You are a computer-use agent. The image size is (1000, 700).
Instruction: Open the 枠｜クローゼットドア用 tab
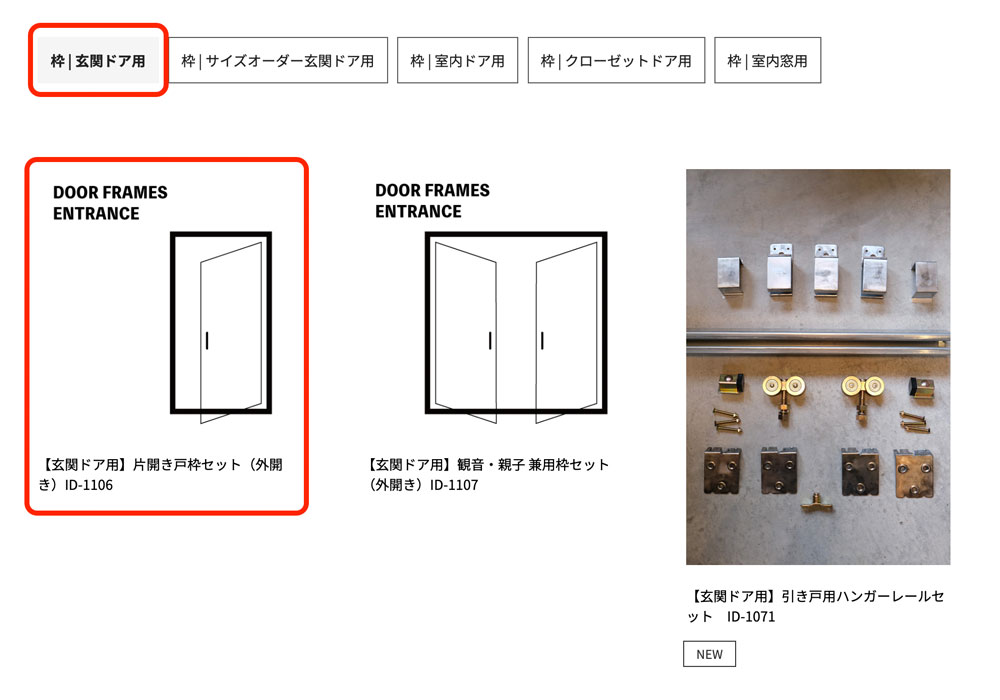click(616, 61)
